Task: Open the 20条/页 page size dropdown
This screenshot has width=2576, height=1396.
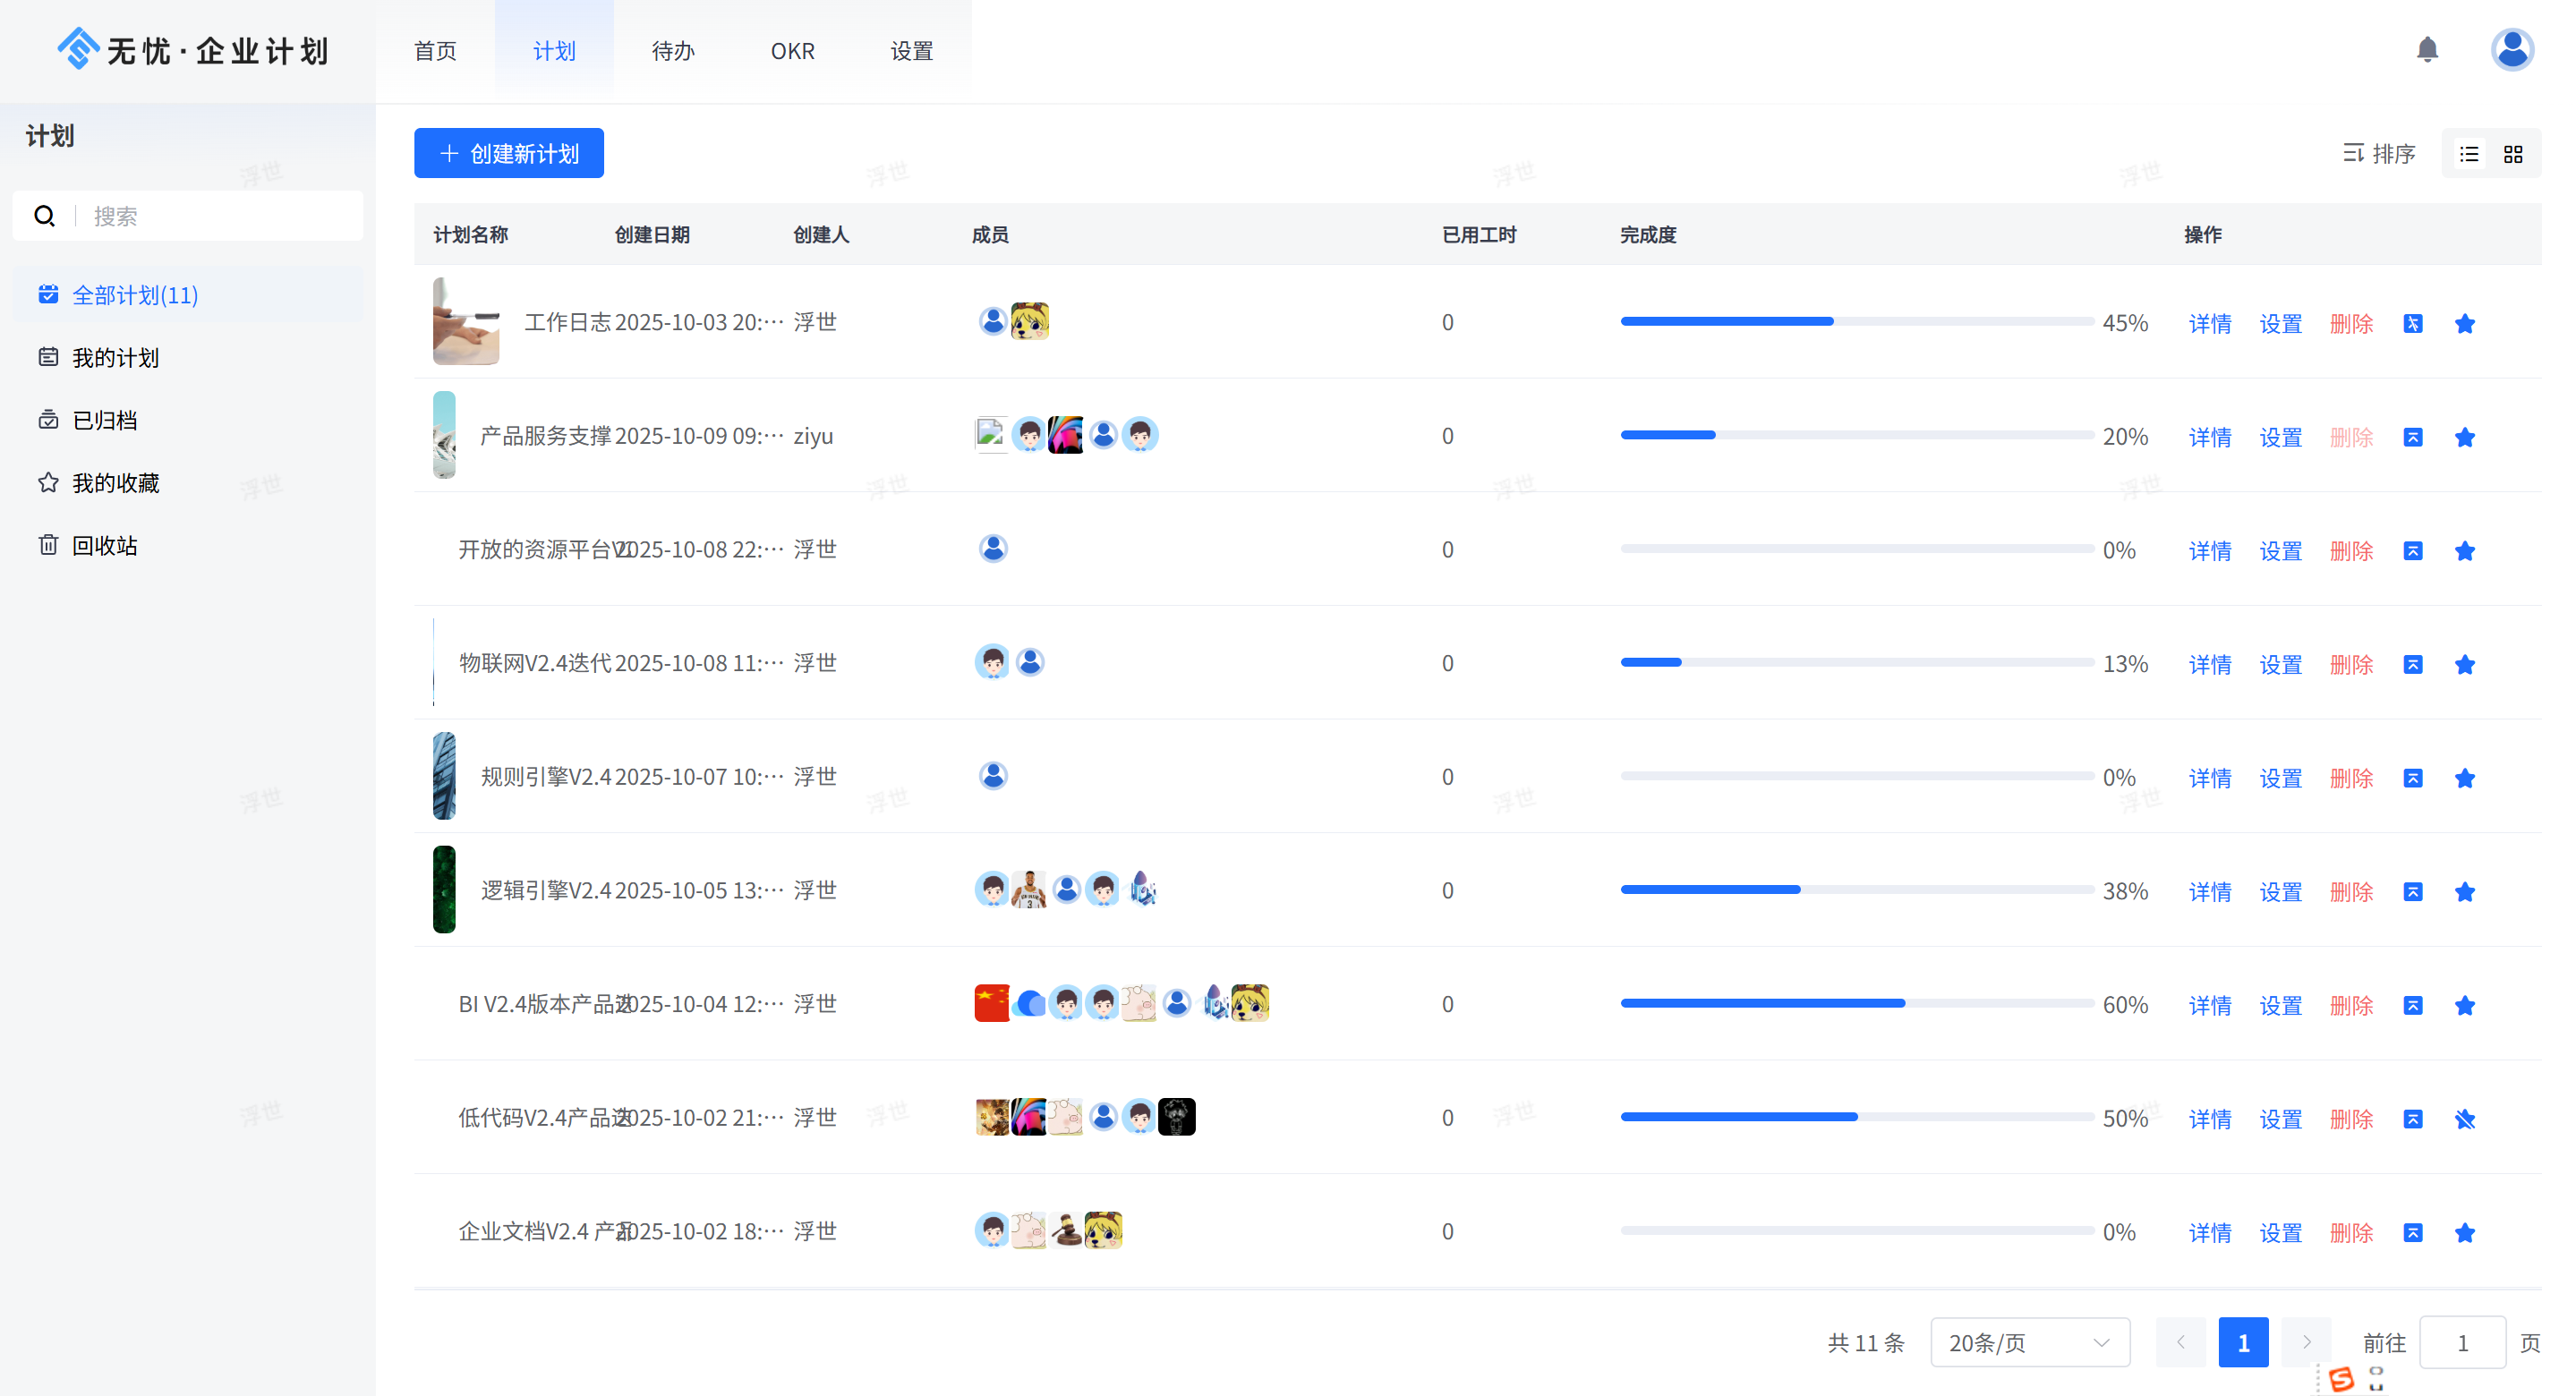Action: (x=2029, y=1342)
